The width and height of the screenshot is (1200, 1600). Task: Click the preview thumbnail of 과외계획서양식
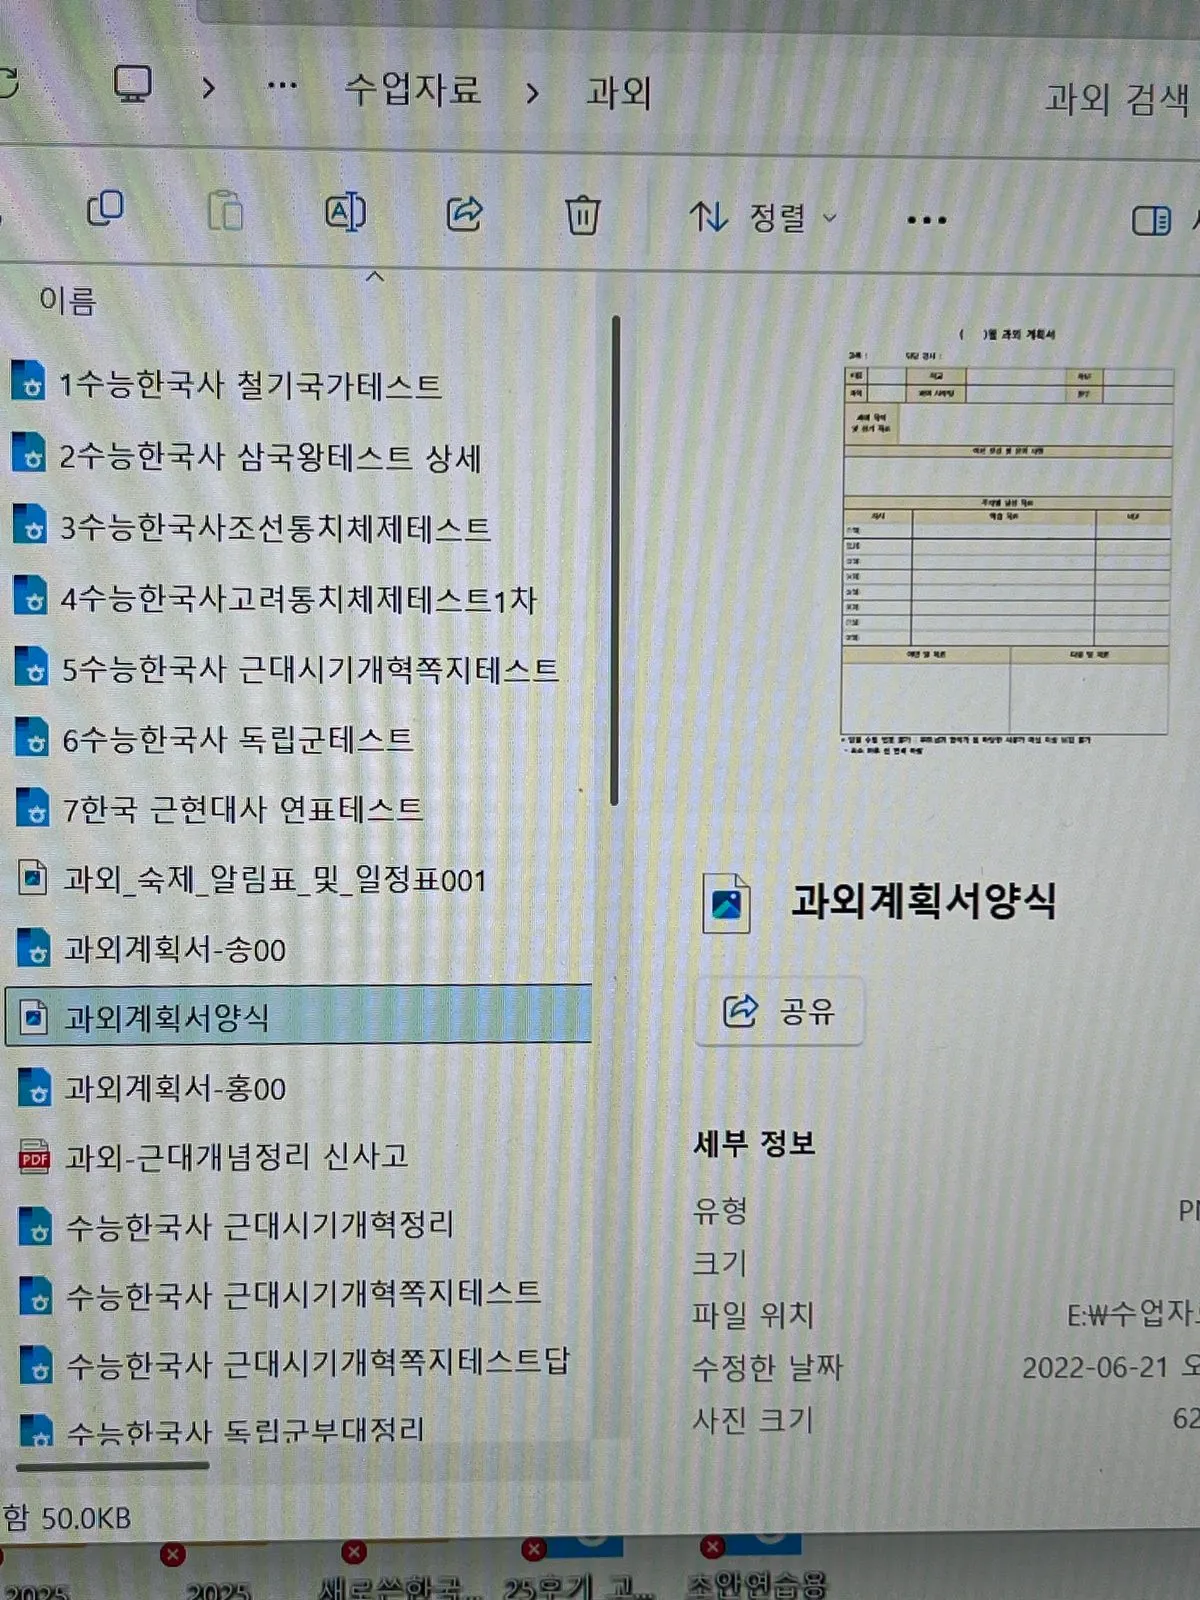pos(1006,541)
